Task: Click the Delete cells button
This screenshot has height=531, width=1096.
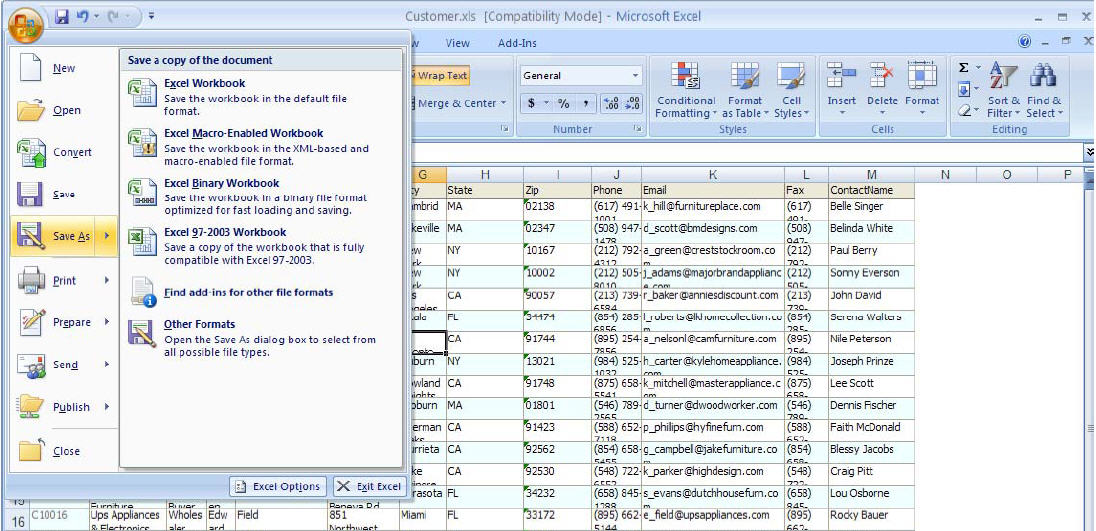Action: (x=882, y=90)
